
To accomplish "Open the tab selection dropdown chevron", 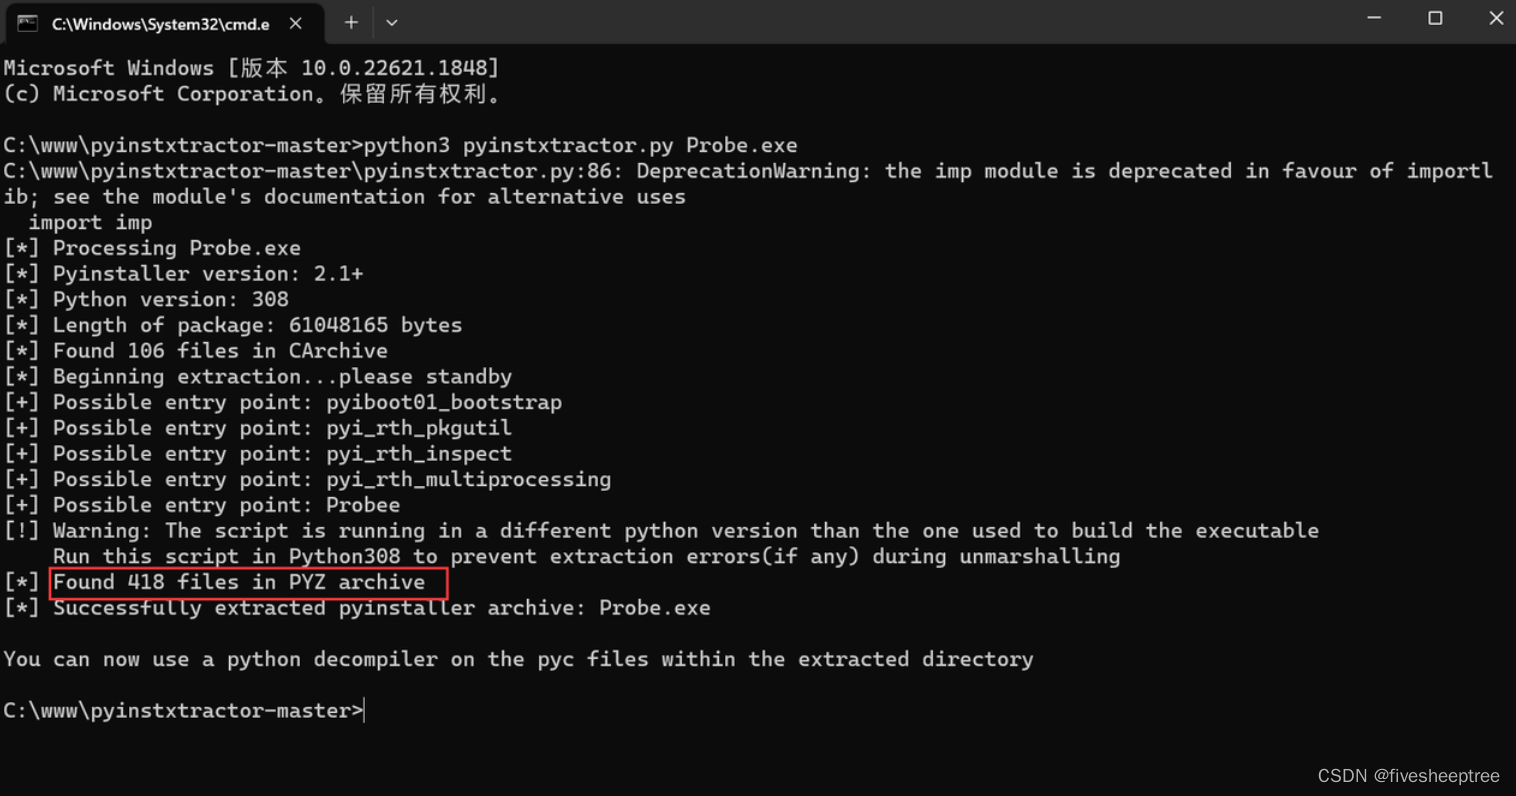I will pyautogui.click(x=391, y=22).
